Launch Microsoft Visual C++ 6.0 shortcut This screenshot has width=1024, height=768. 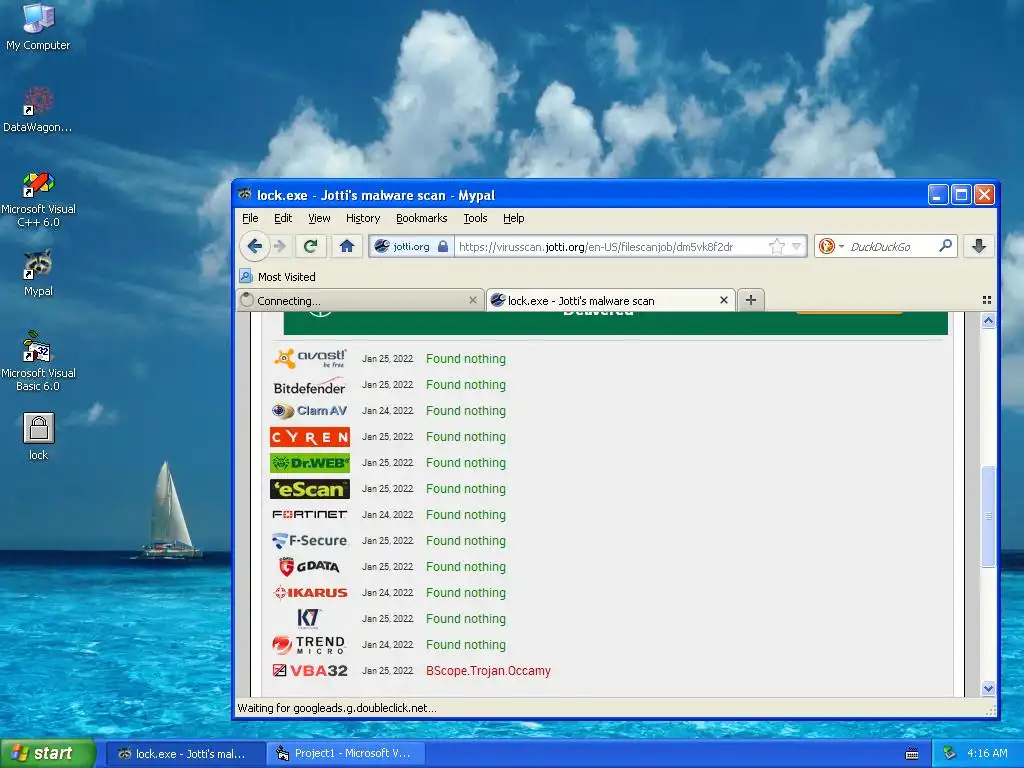click(x=38, y=199)
